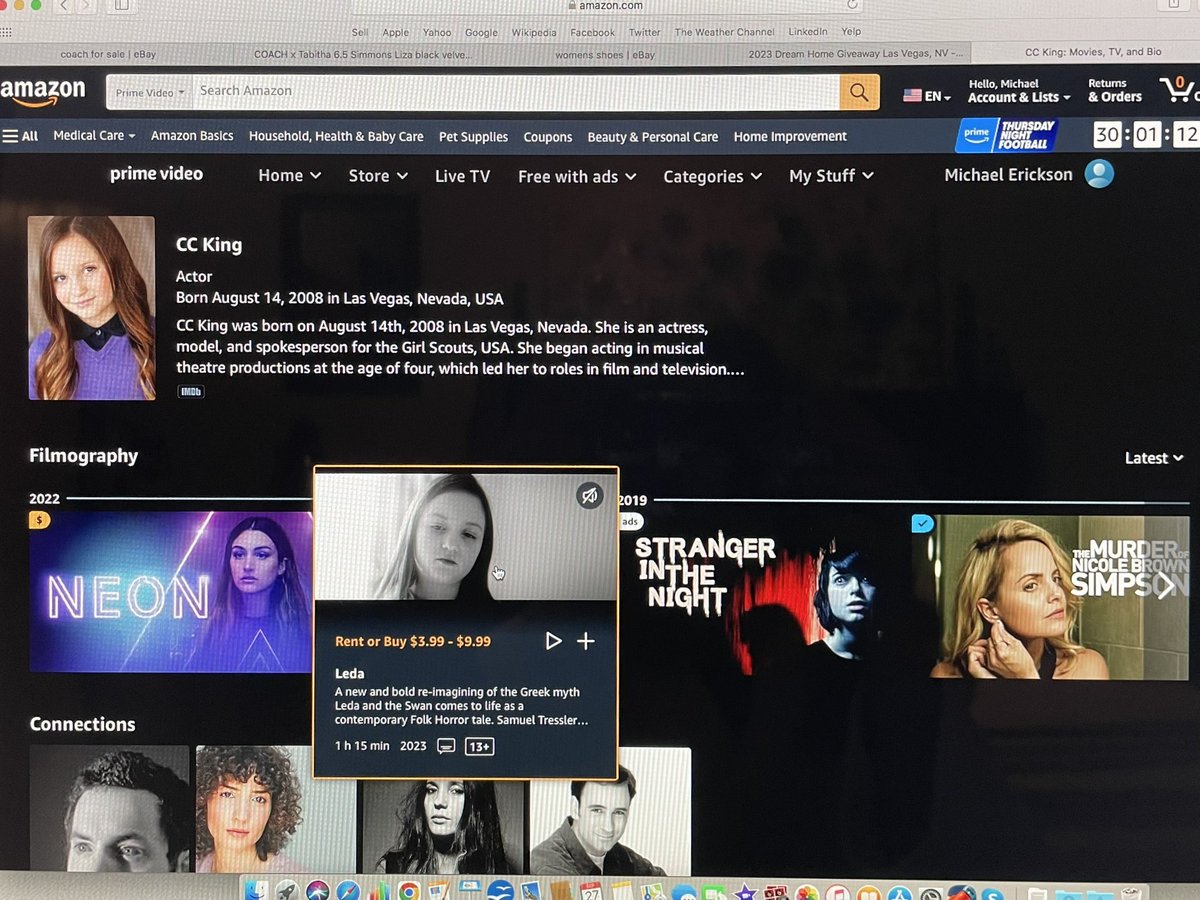Click in the Search Amazon field
Screen dimensions: 1200x900
click(515, 92)
